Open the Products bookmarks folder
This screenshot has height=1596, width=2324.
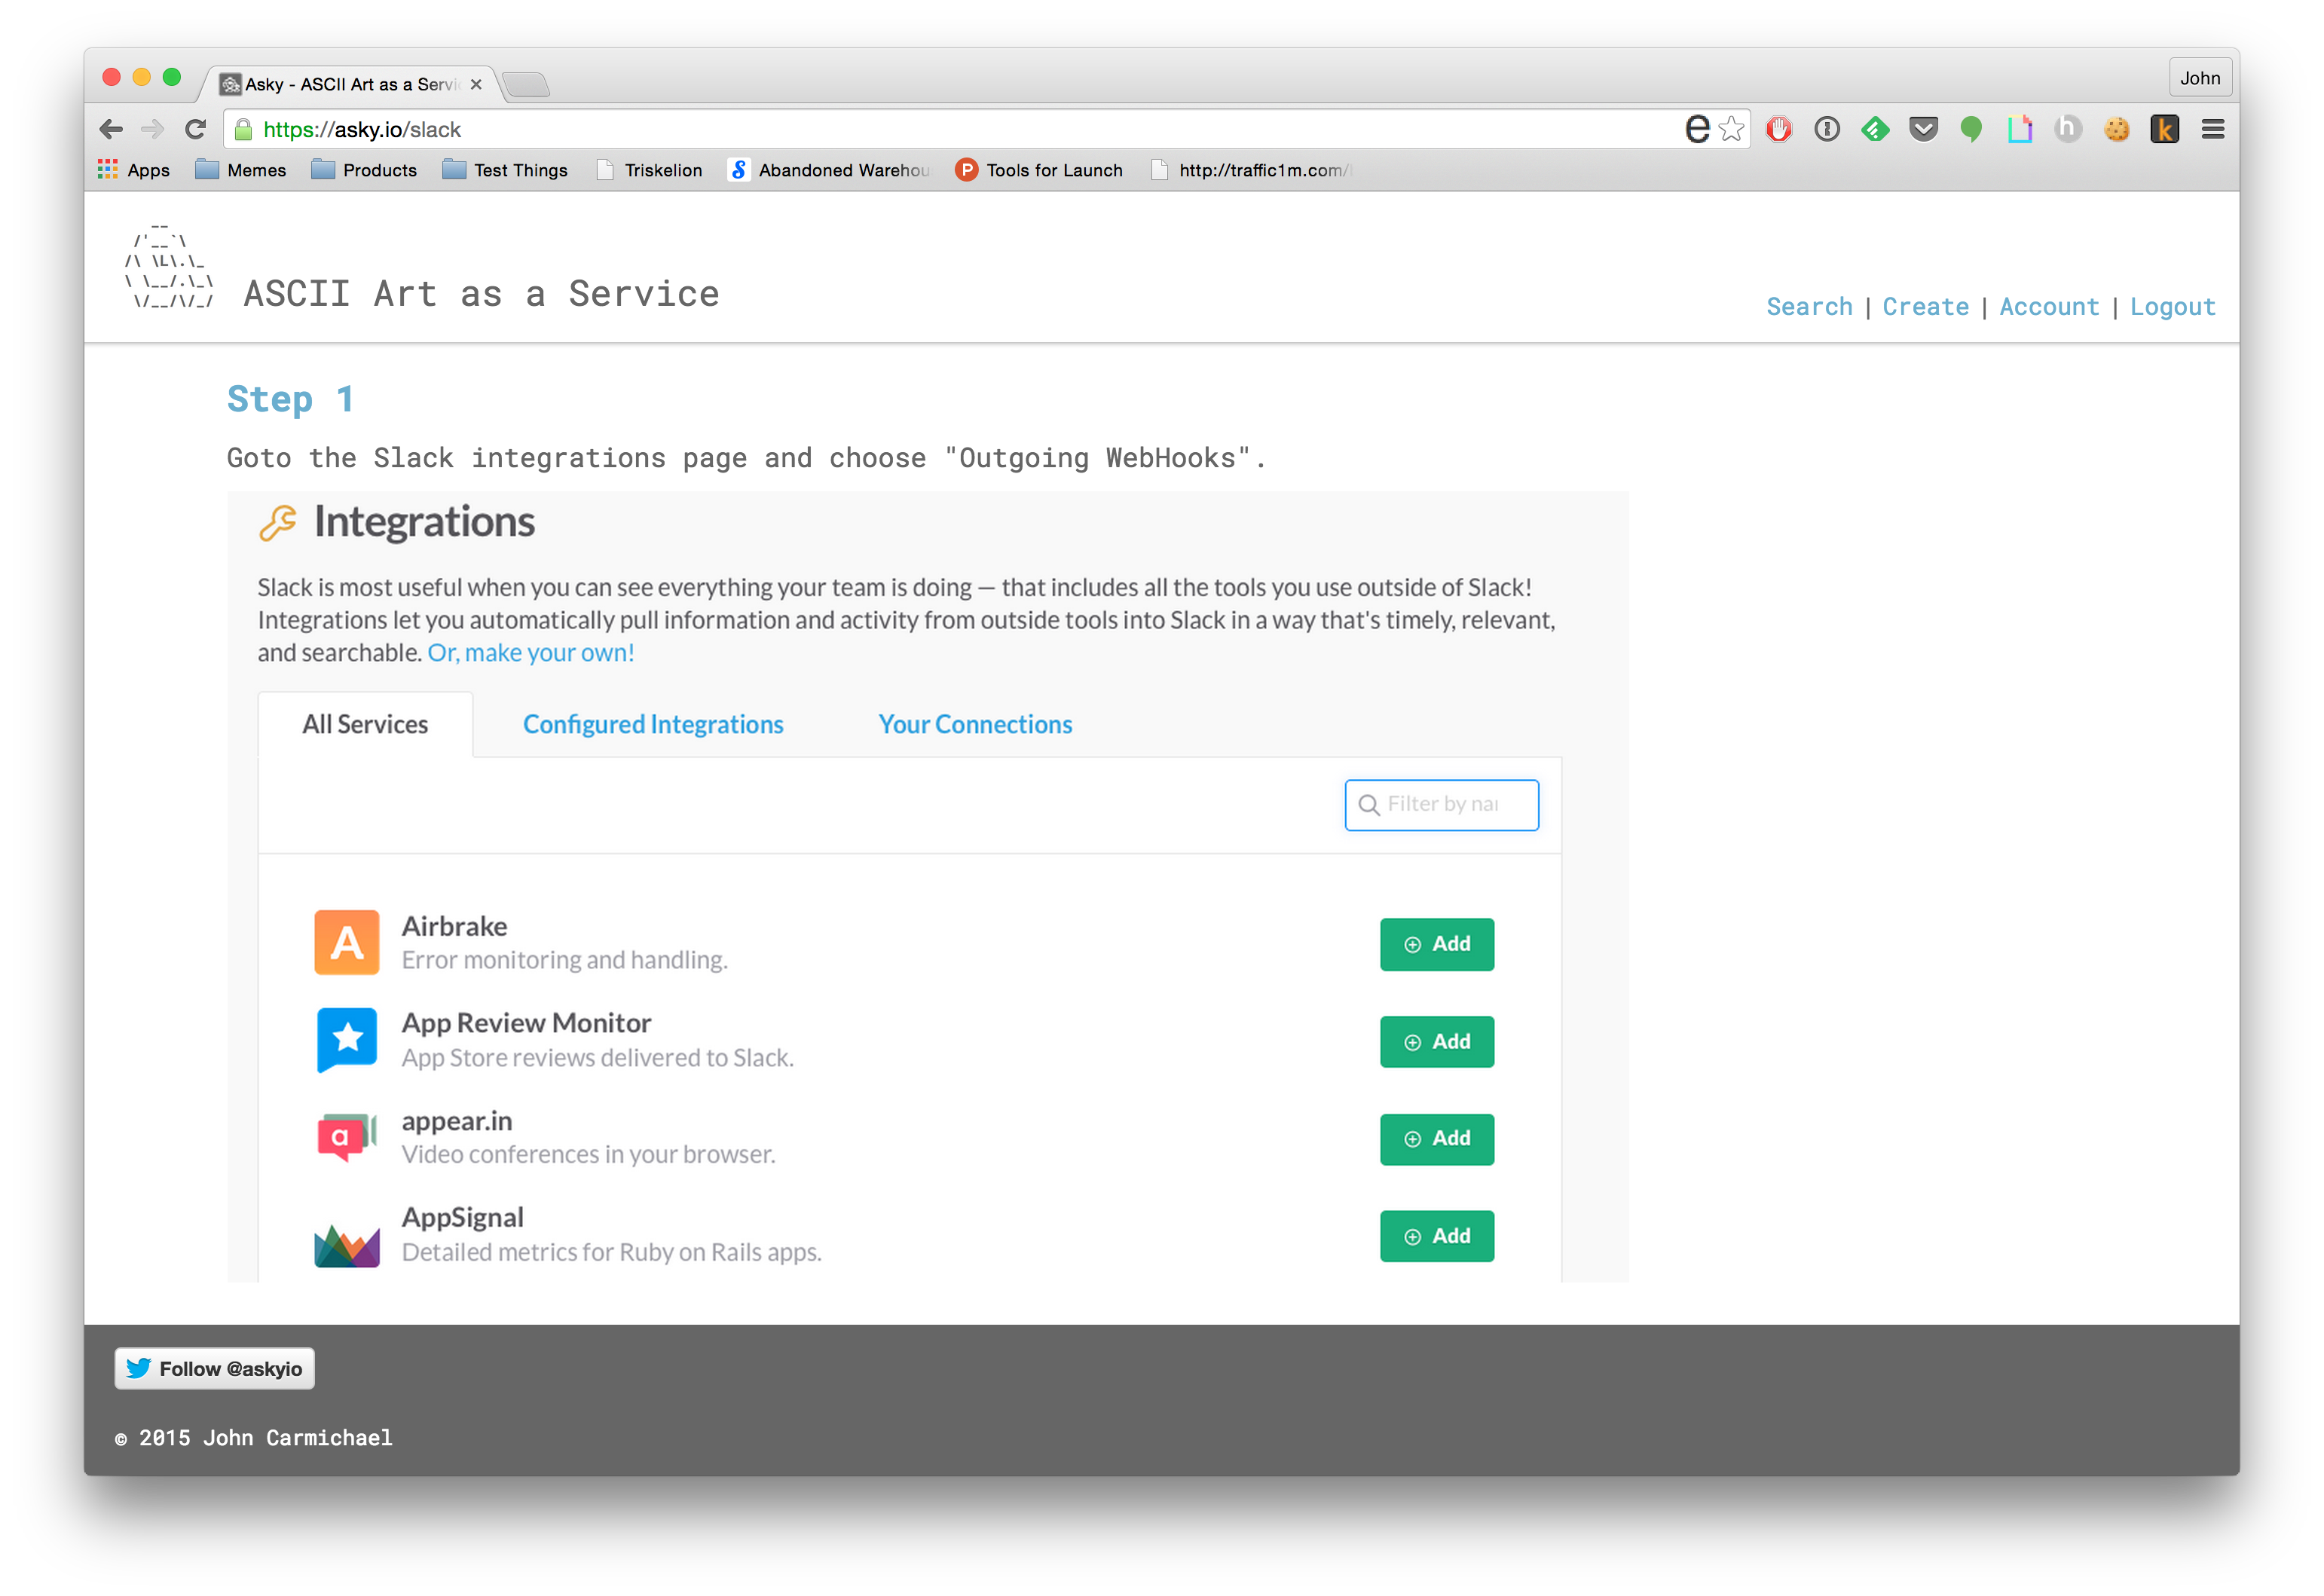pyautogui.click(x=364, y=170)
